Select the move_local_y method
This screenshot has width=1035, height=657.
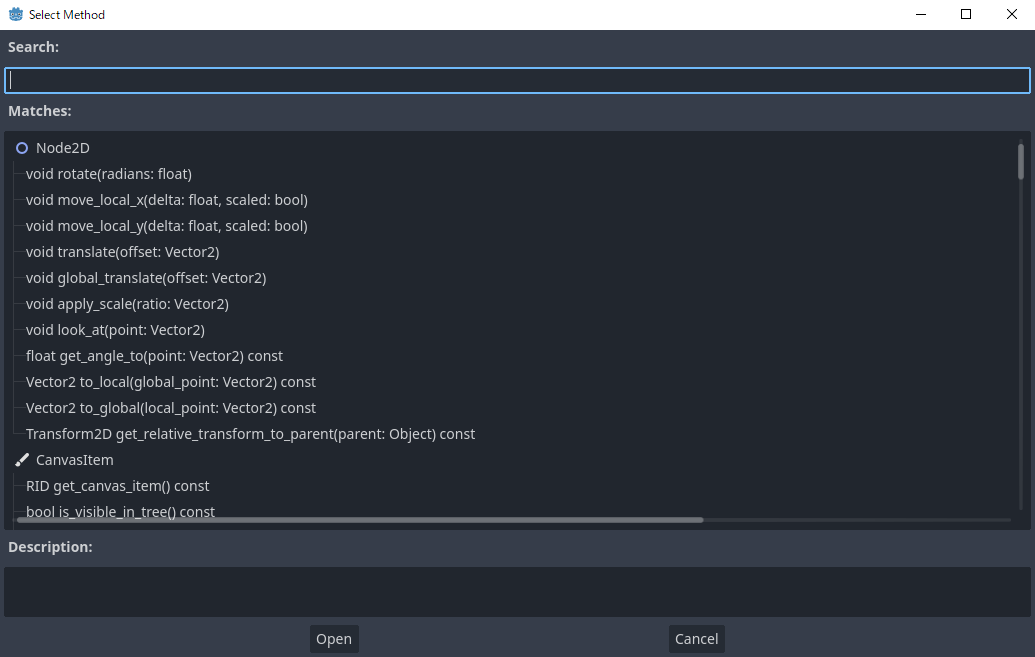[x=166, y=225]
